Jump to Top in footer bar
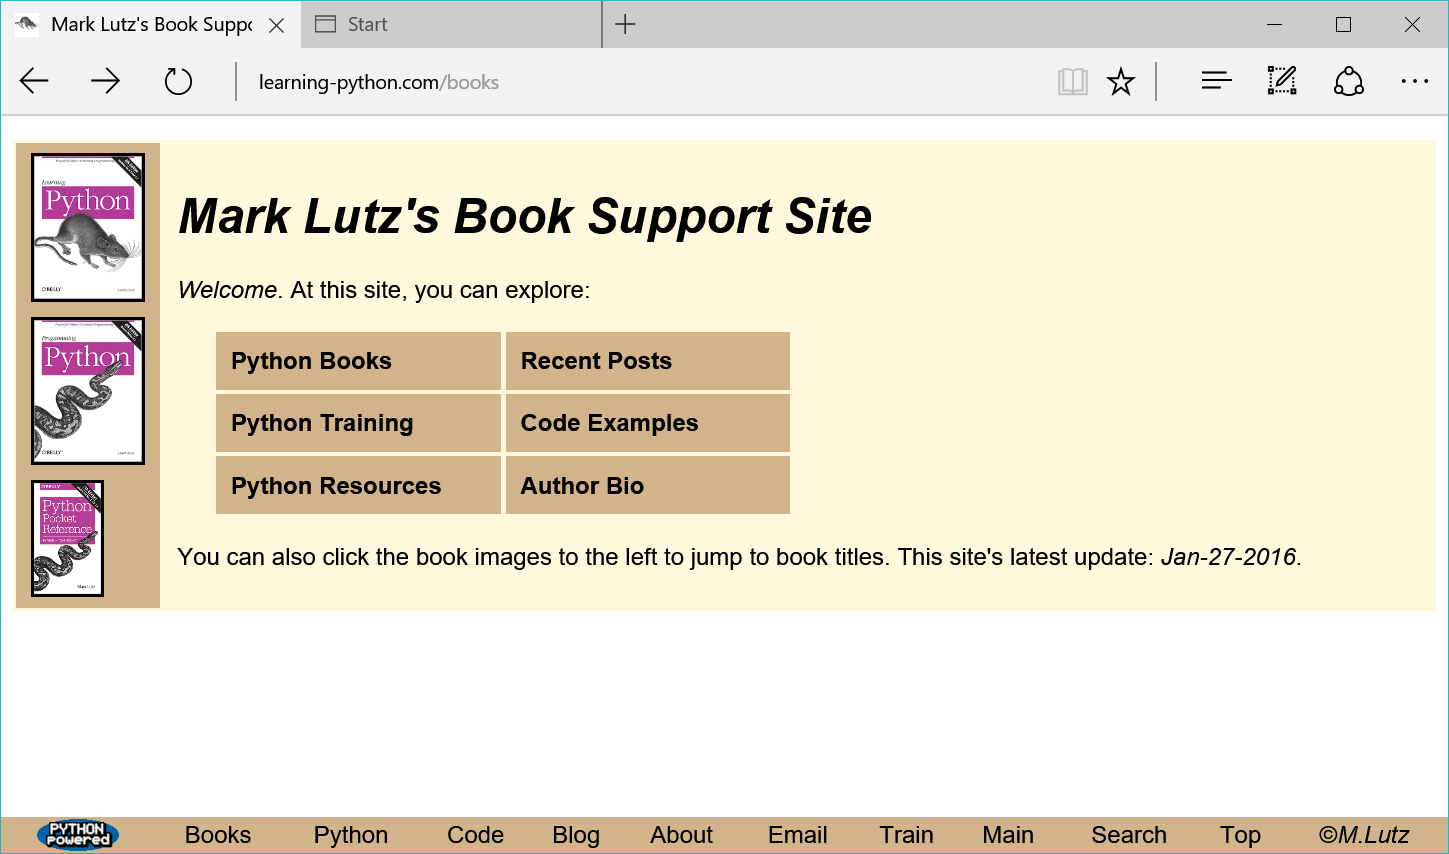1449x854 pixels. pos(1240,835)
